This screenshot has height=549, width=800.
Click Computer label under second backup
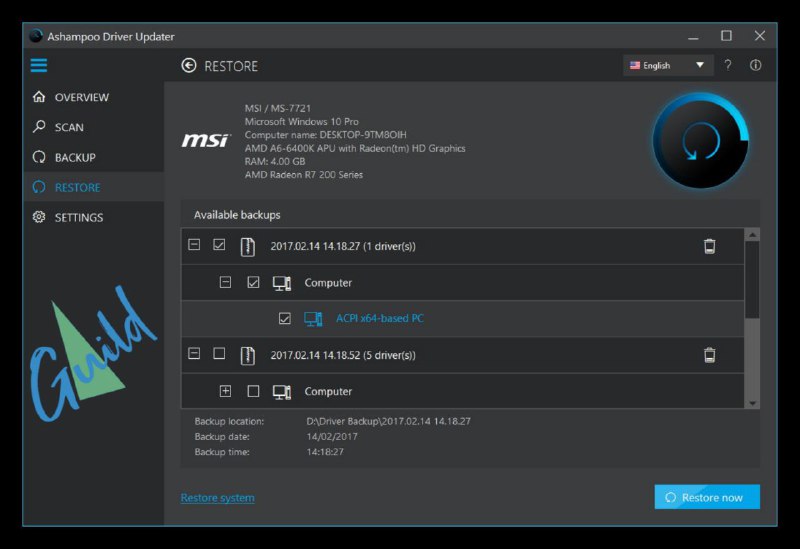[328, 391]
